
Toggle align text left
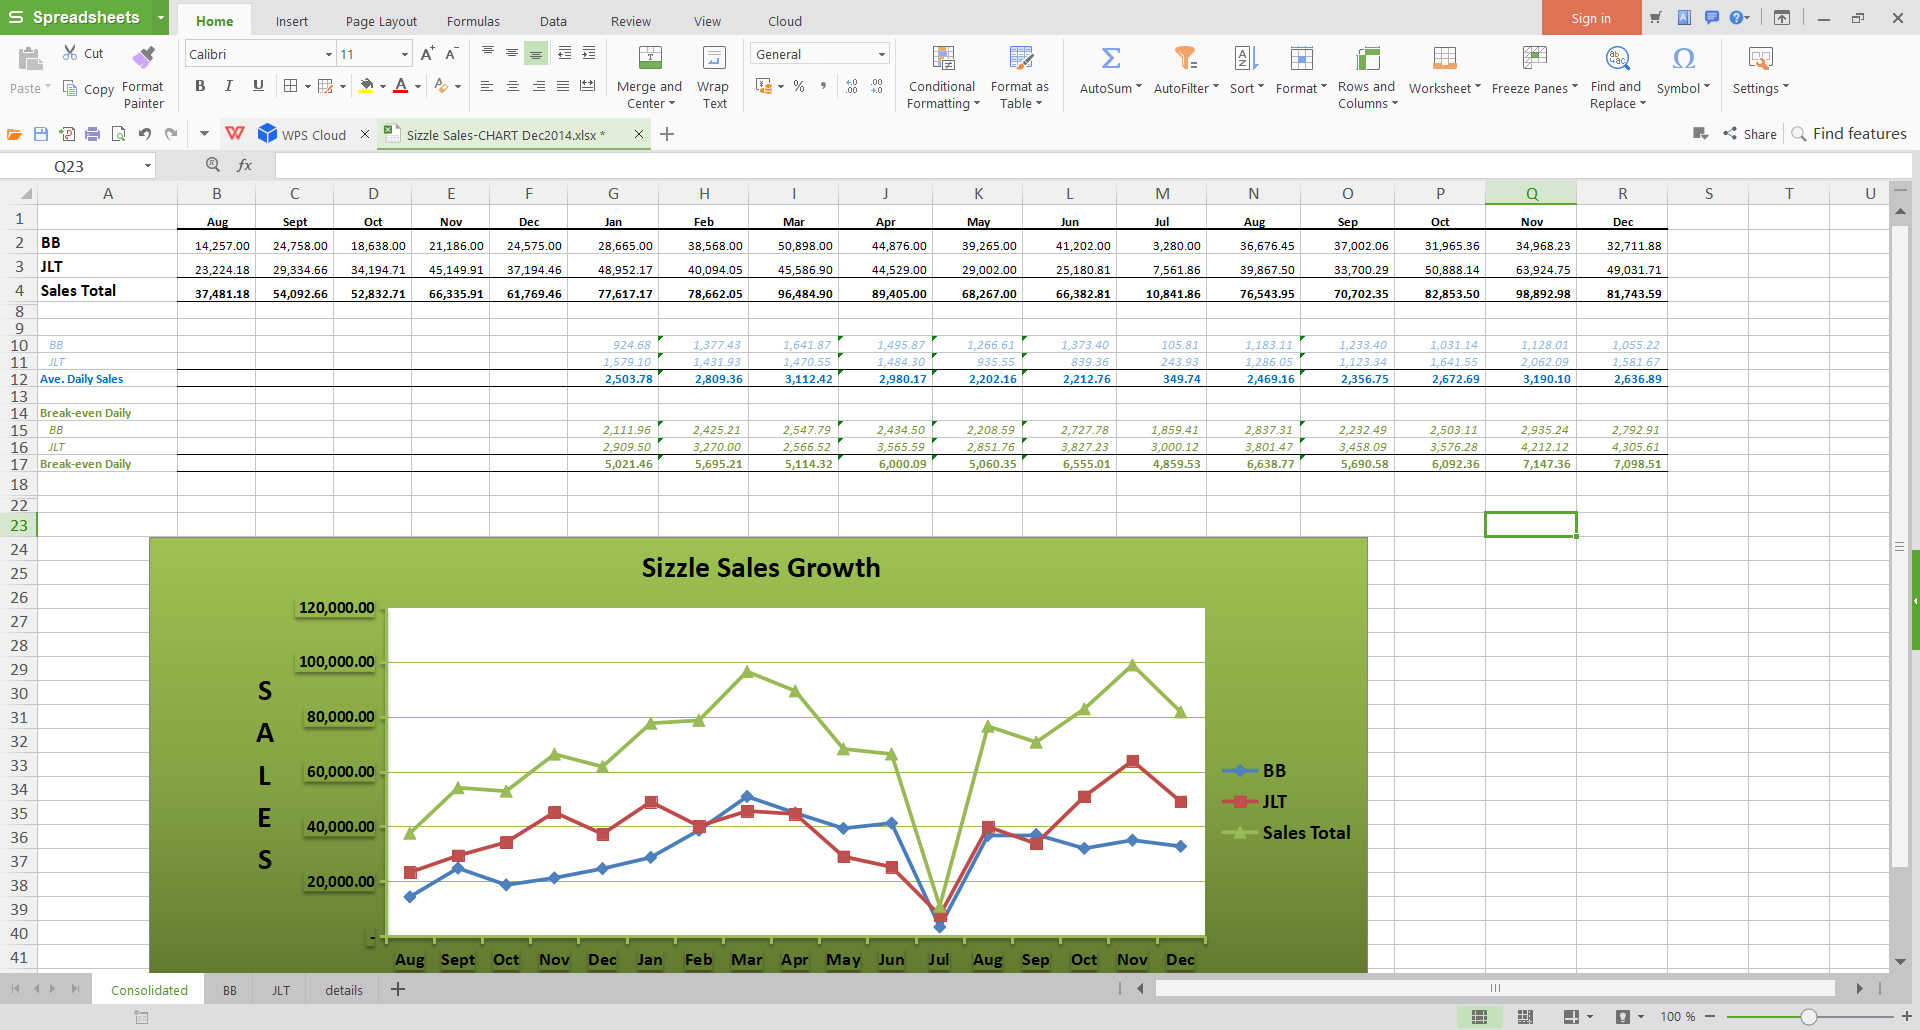click(487, 87)
